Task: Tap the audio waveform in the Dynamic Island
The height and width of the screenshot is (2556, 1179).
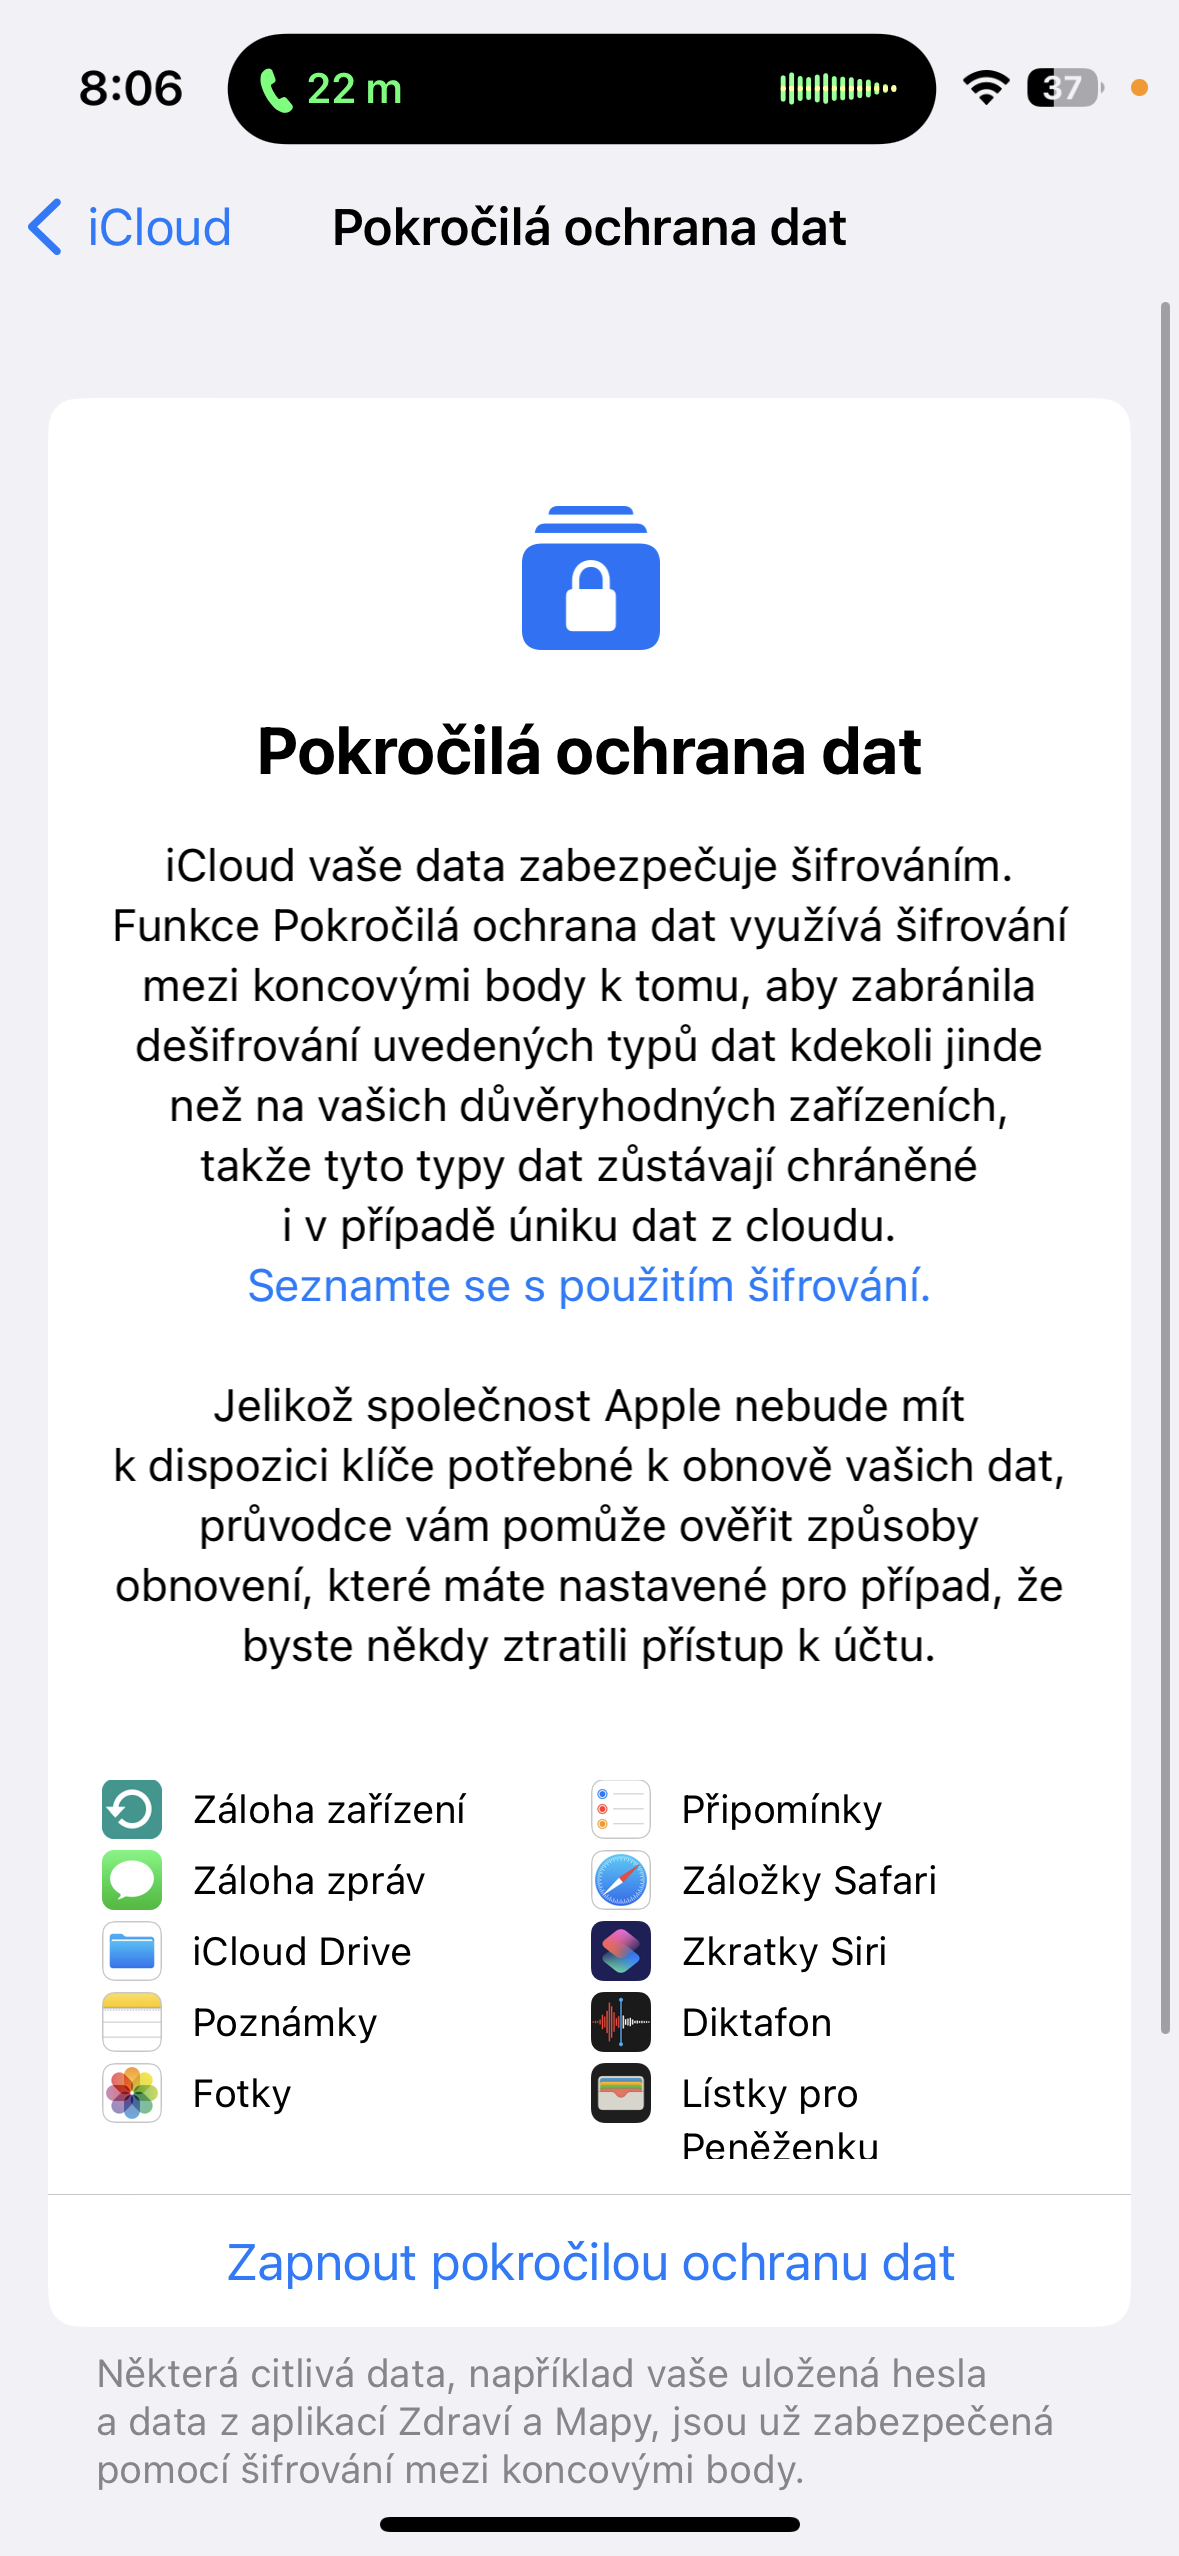Action: [x=838, y=89]
